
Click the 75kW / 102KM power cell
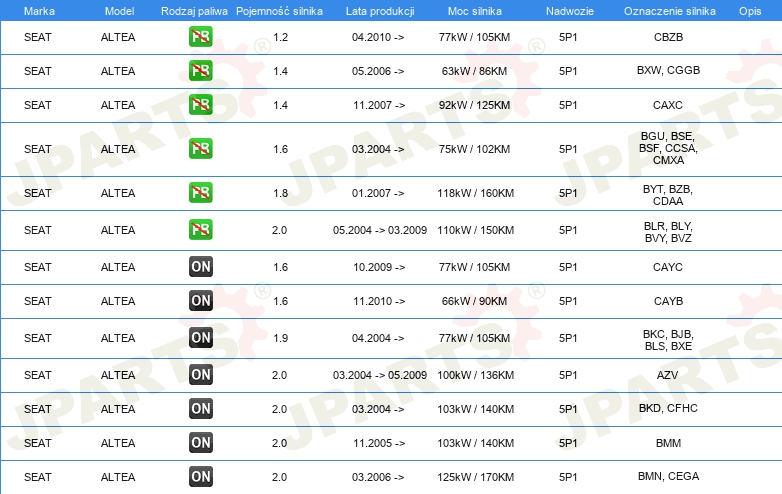point(474,149)
